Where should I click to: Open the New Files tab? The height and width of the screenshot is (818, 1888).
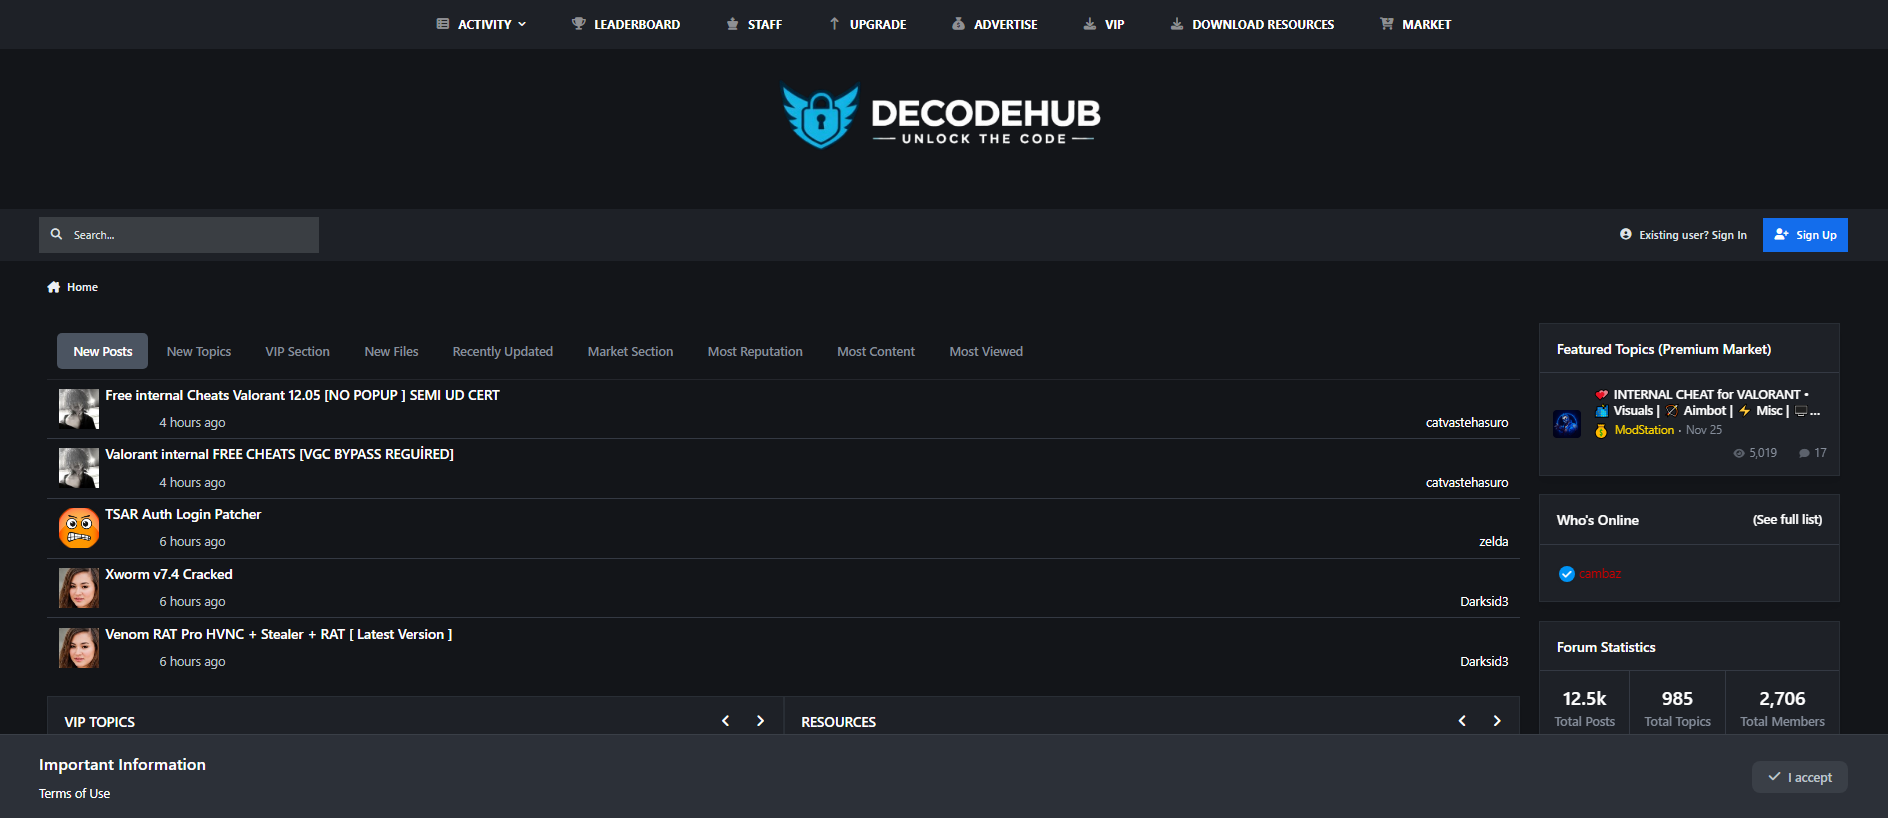pos(391,351)
